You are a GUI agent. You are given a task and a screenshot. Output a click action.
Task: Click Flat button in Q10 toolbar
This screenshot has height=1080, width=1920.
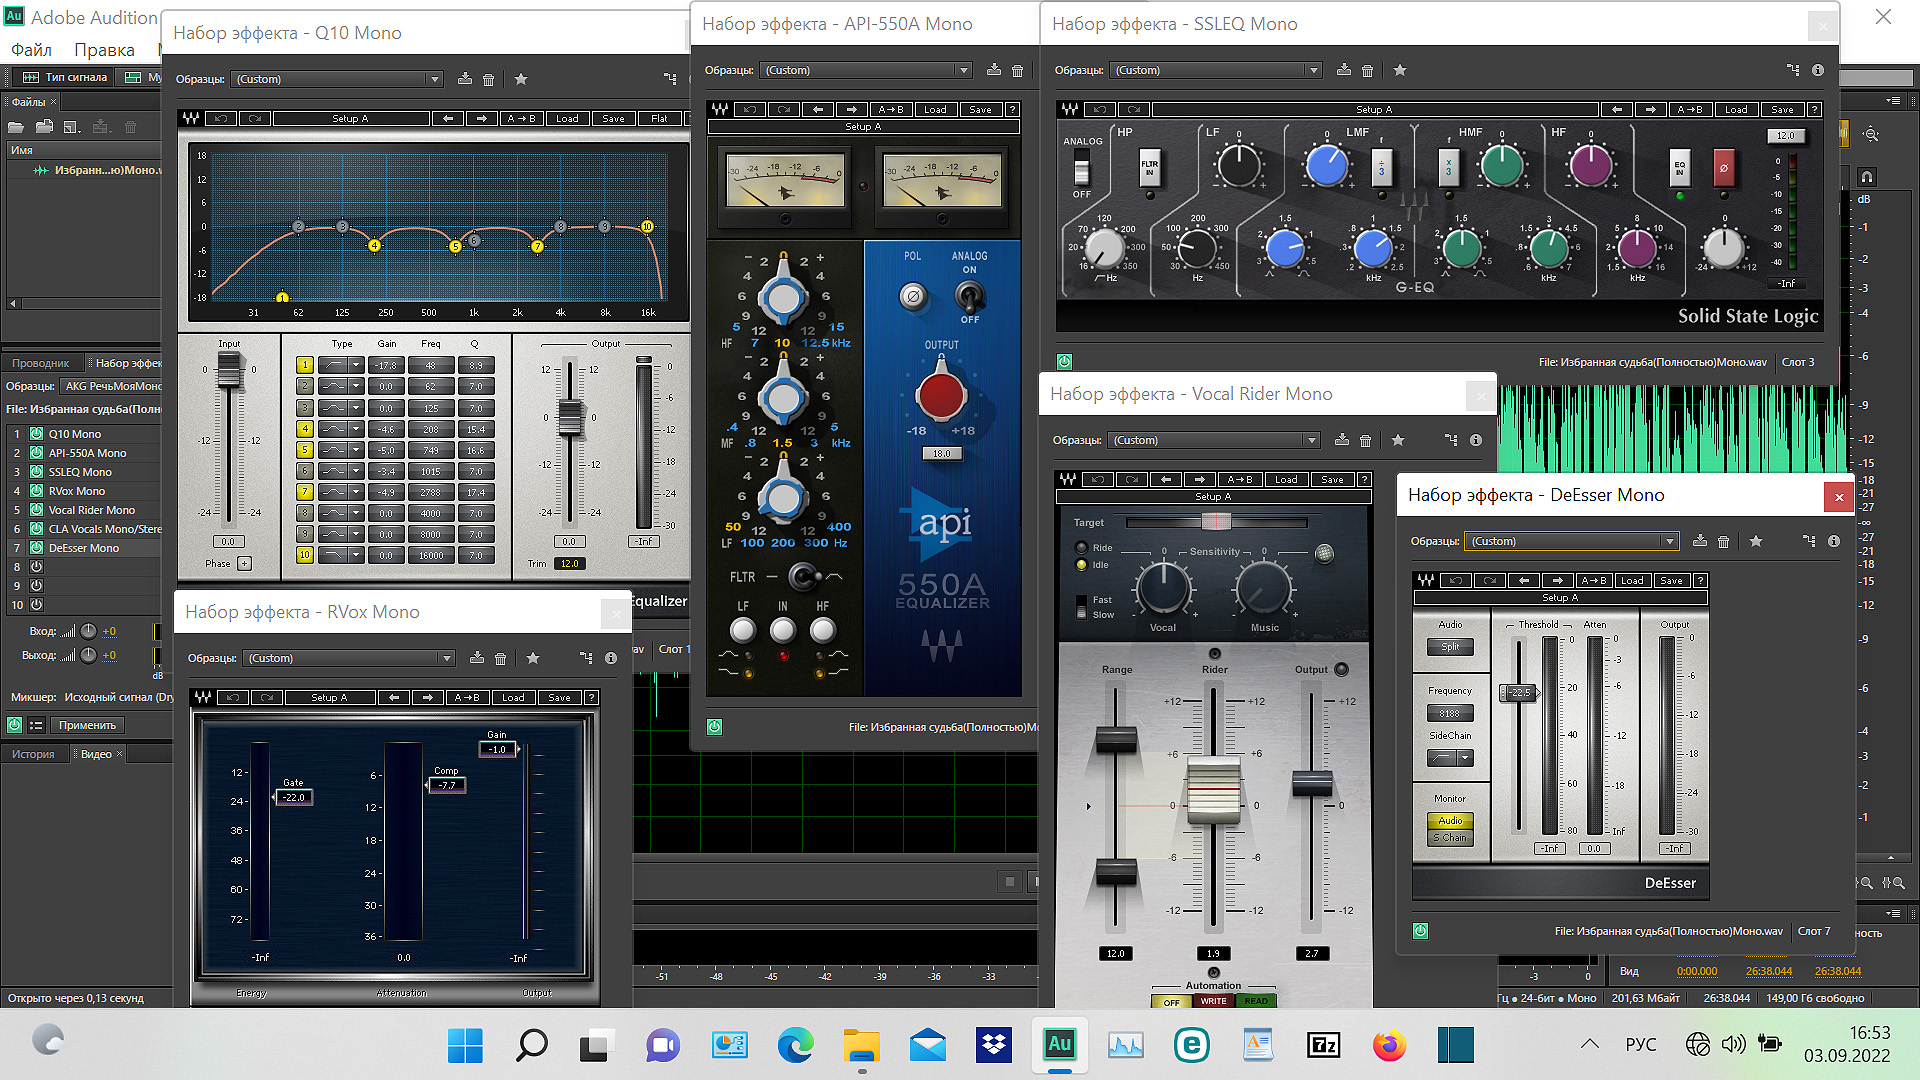(x=659, y=118)
